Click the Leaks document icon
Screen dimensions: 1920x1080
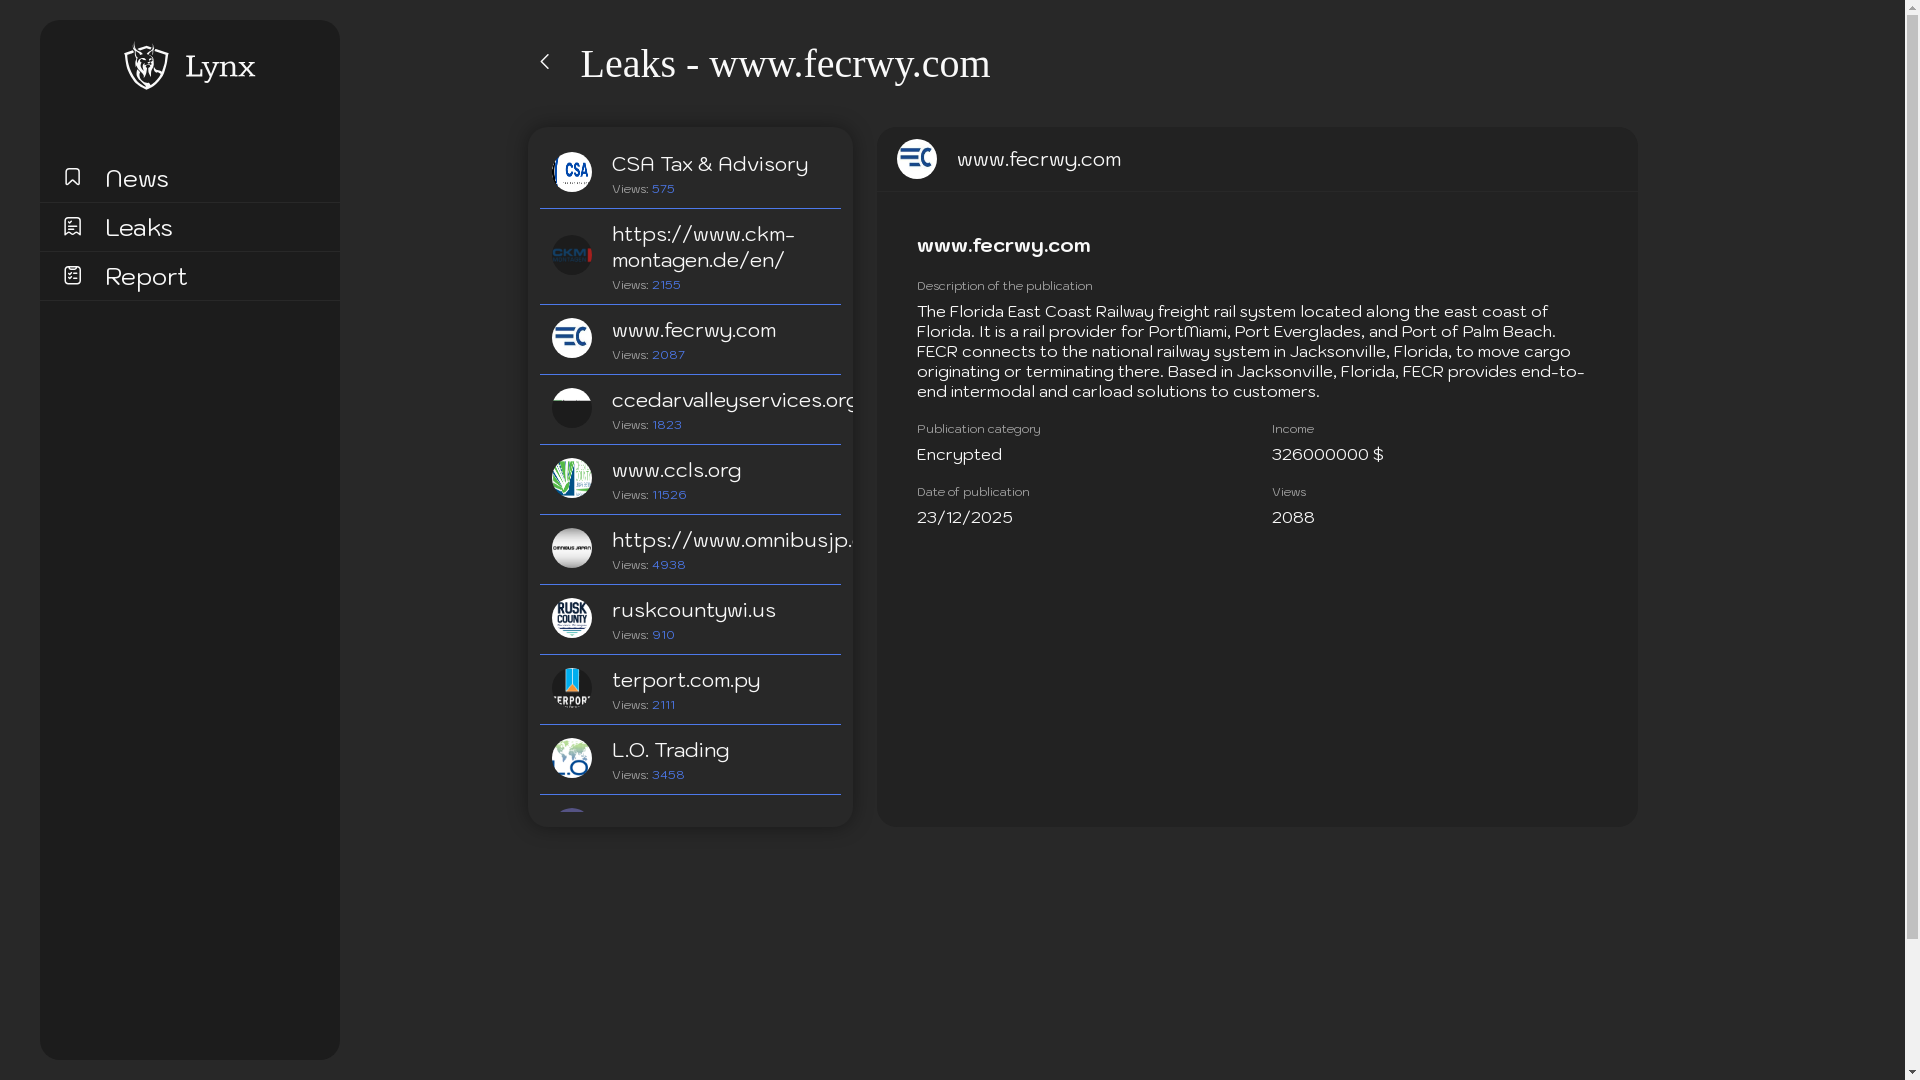pos(72,227)
